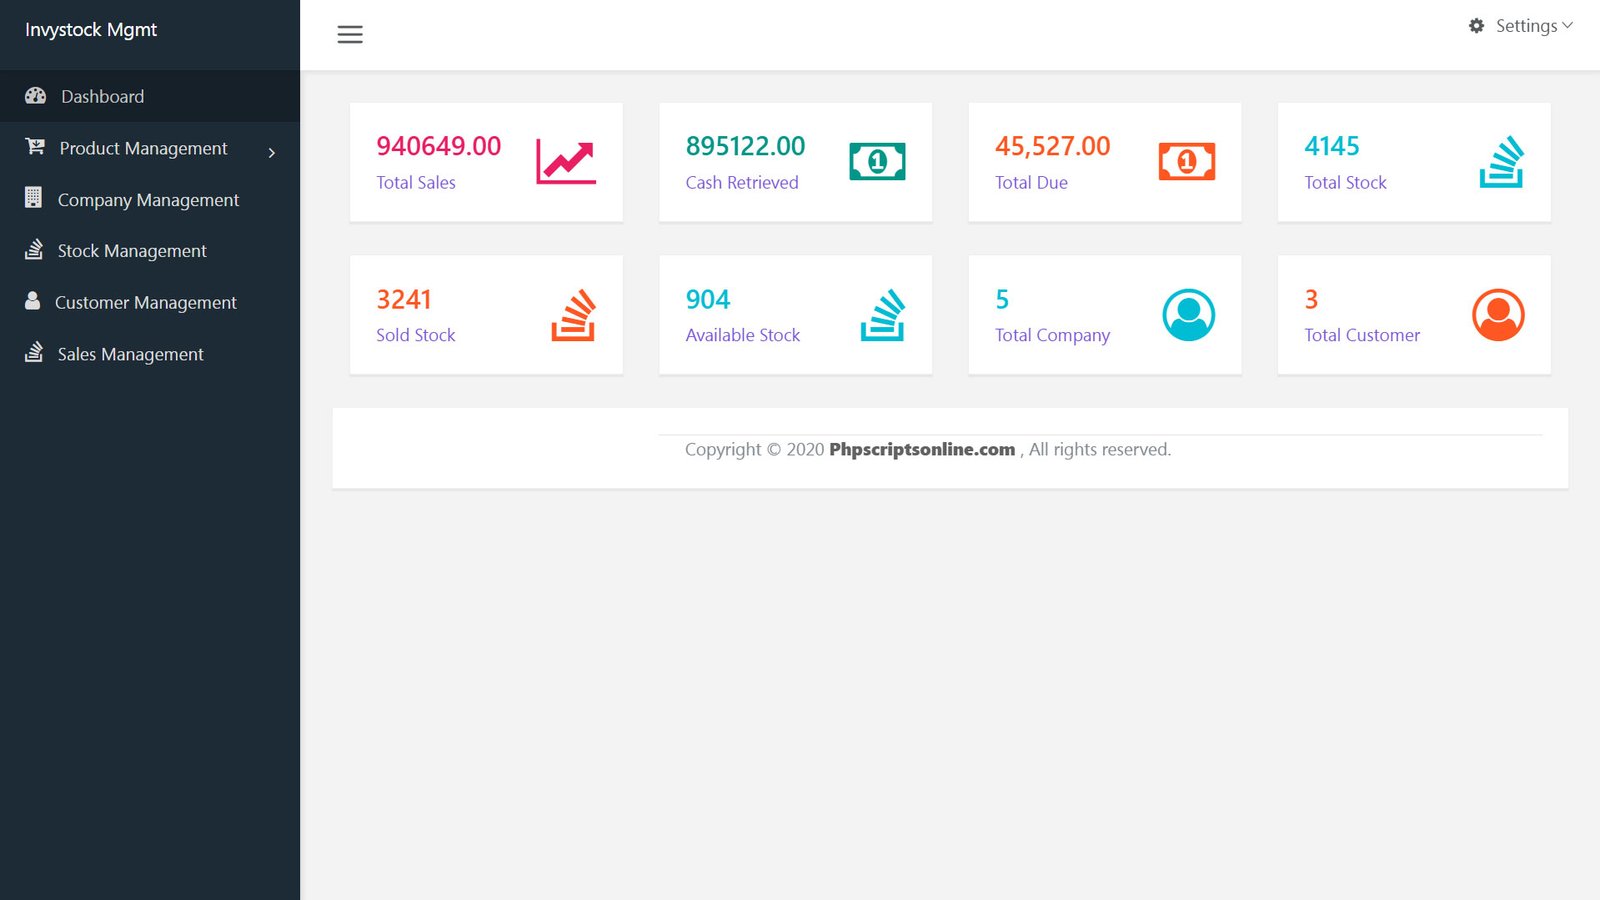Screen dimensions: 1600x900
Task: Click the Cash Retrieved green money icon
Action: [x=877, y=161]
